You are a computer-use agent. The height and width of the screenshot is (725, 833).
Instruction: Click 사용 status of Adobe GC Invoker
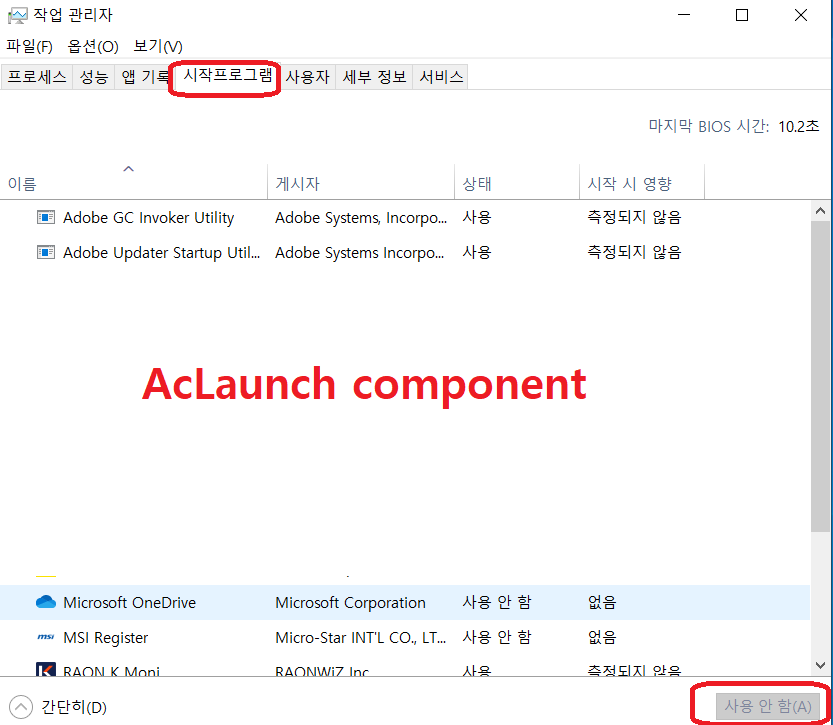click(x=477, y=217)
